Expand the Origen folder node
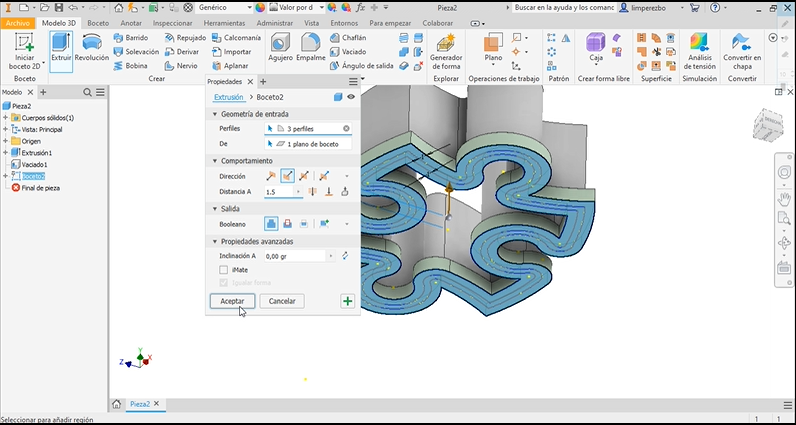 pos(6,141)
